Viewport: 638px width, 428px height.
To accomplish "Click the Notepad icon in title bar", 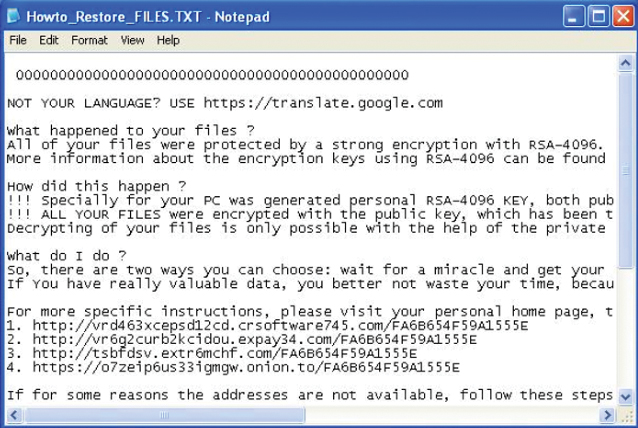I will tap(13, 16).
